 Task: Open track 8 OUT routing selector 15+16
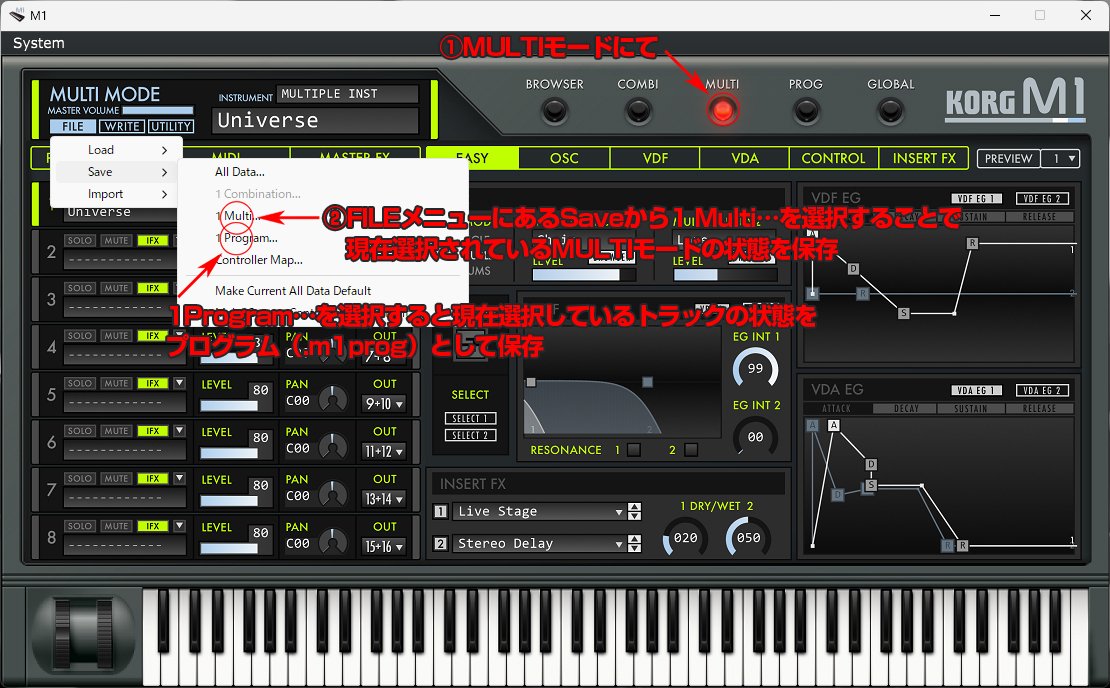click(385, 548)
